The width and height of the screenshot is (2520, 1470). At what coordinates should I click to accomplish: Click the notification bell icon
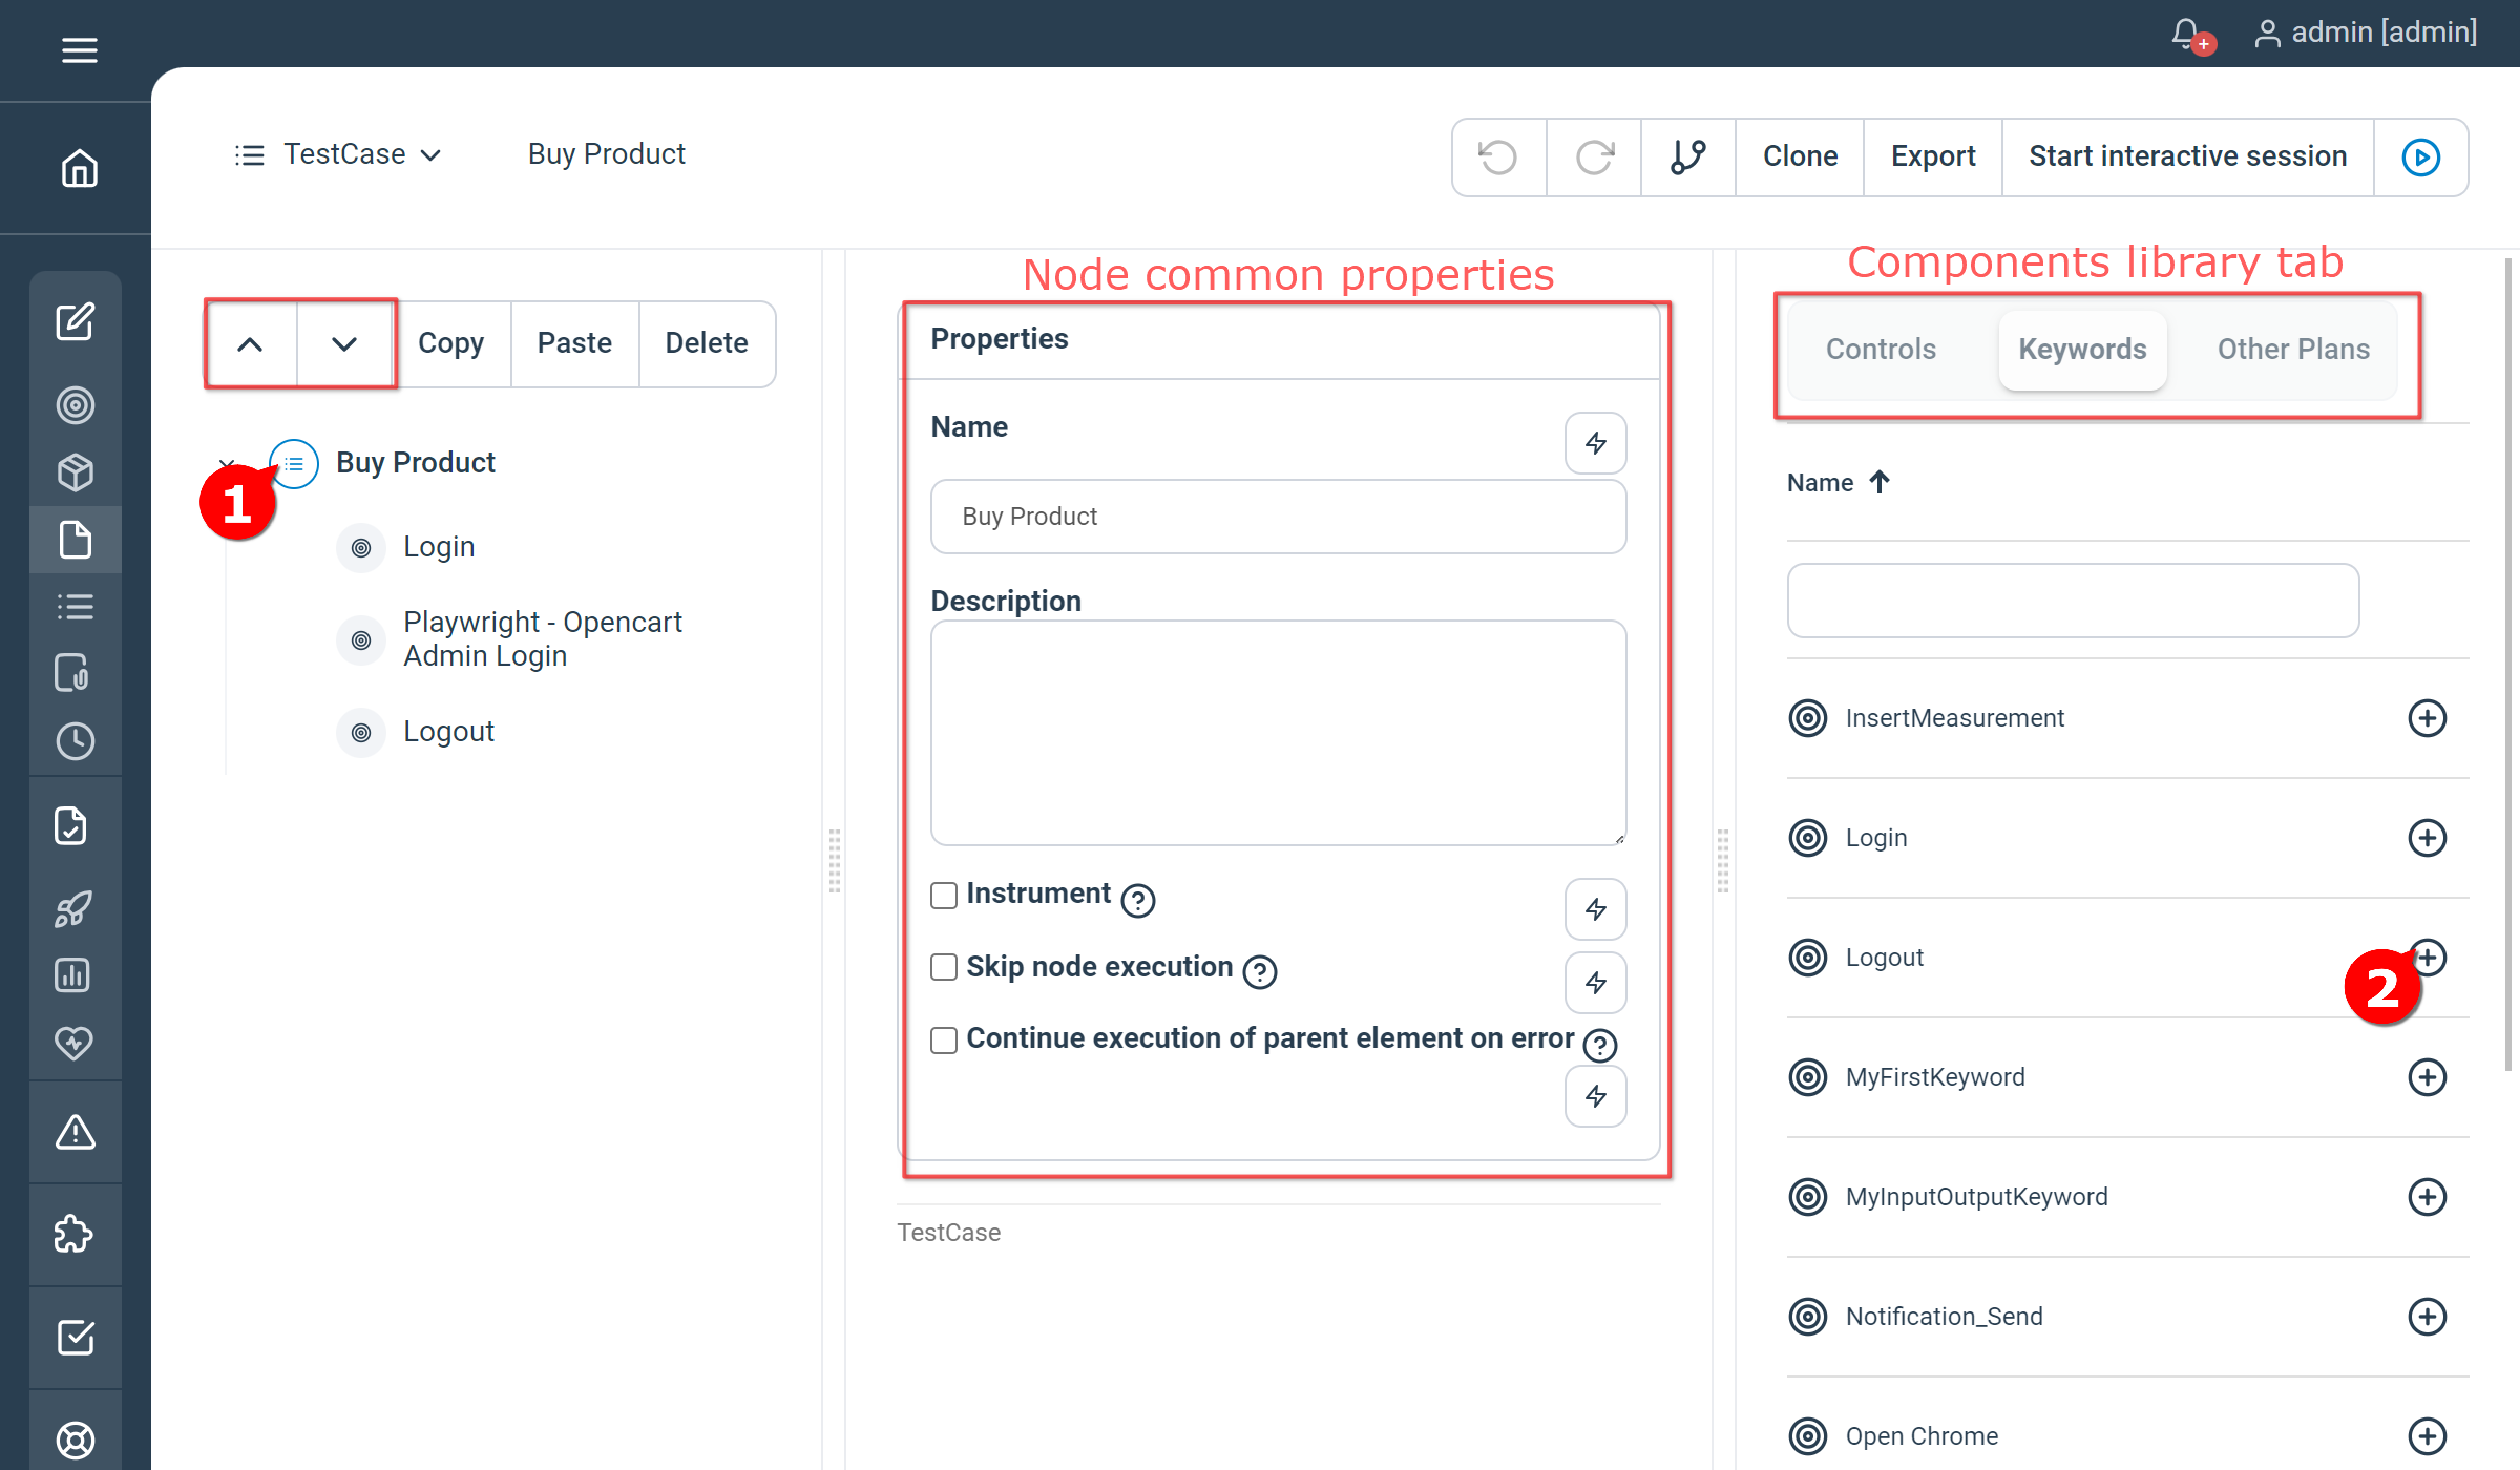coord(2184,32)
